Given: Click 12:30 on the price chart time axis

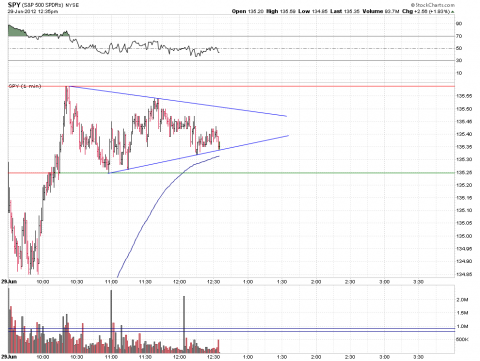Looking at the screenshot, I should point(213,282).
